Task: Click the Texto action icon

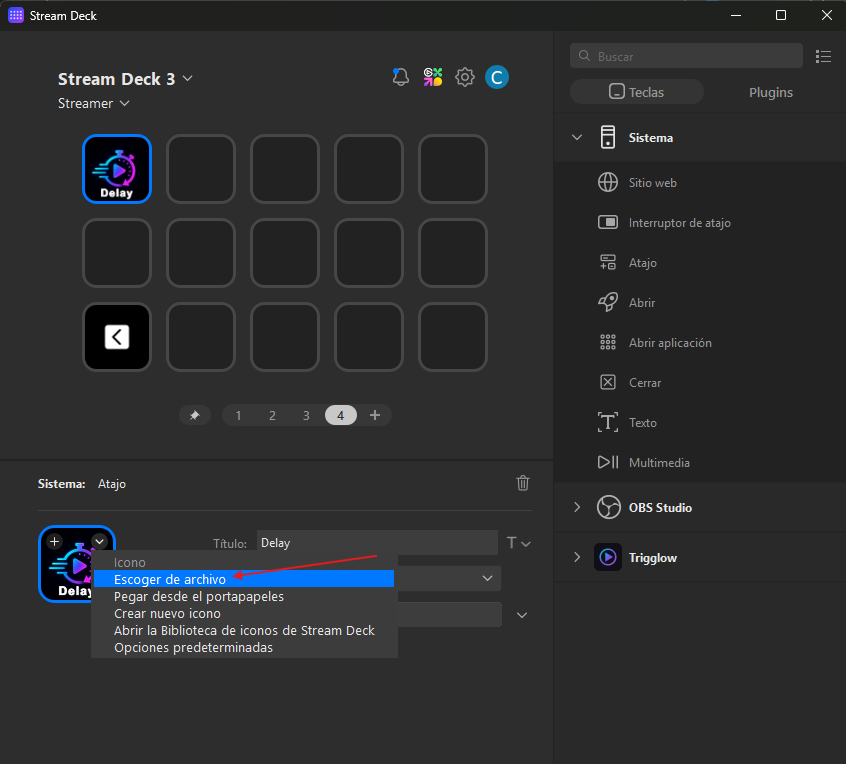Action: click(x=608, y=422)
